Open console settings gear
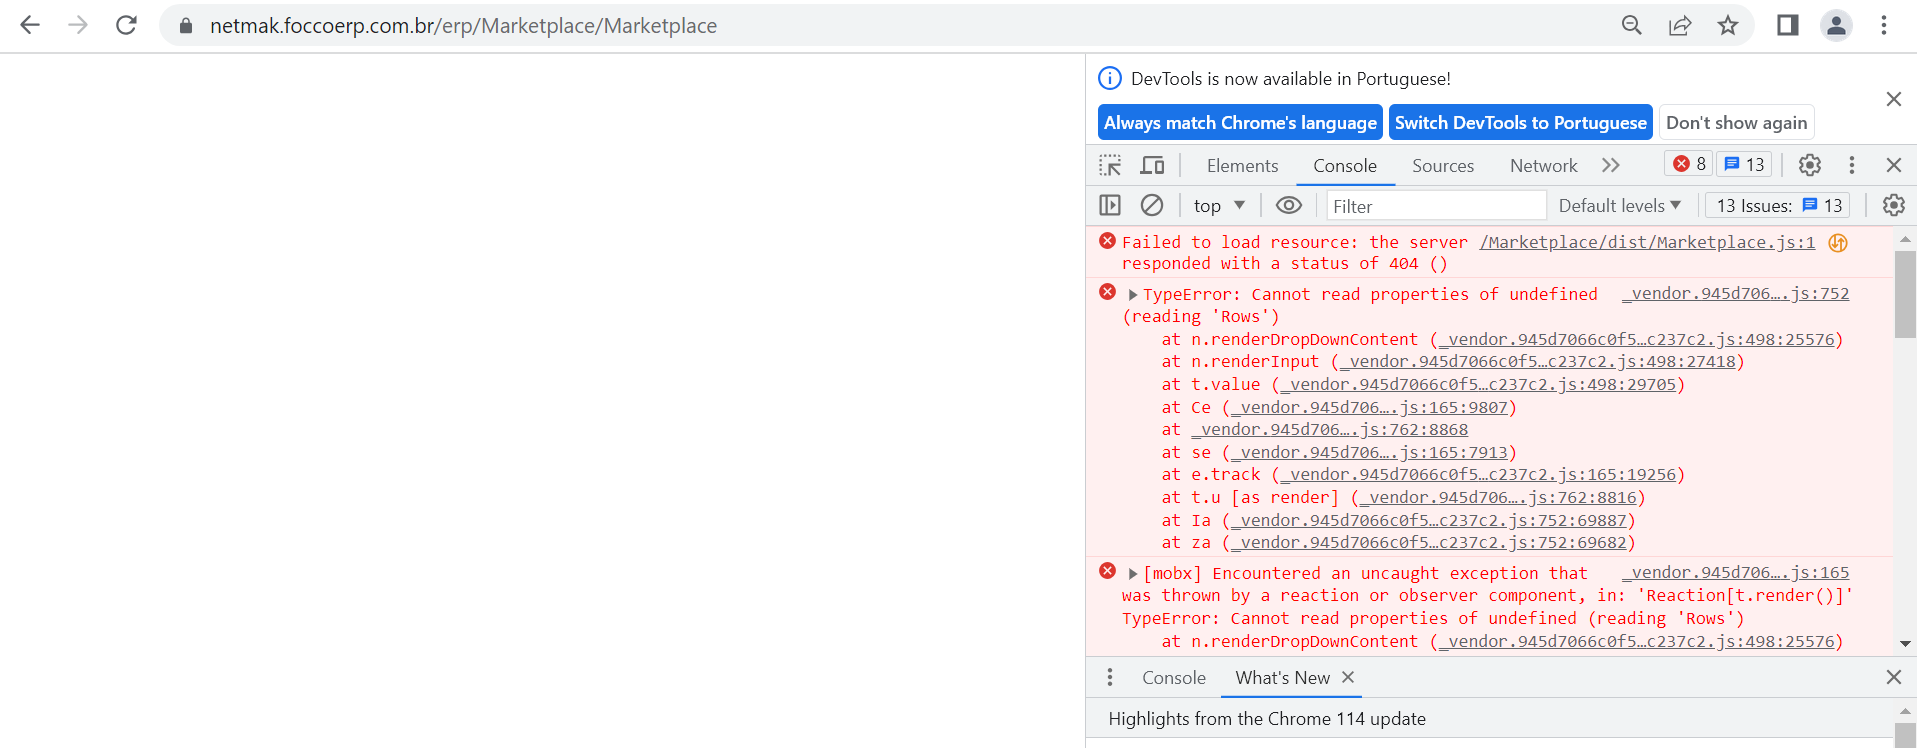The image size is (1917, 748). coord(1894,205)
